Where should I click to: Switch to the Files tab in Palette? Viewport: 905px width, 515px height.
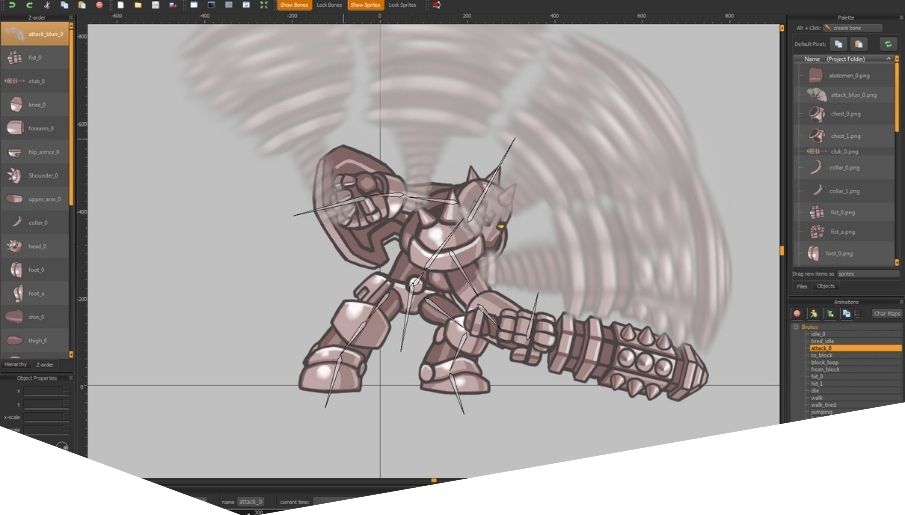pyautogui.click(x=802, y=286)
